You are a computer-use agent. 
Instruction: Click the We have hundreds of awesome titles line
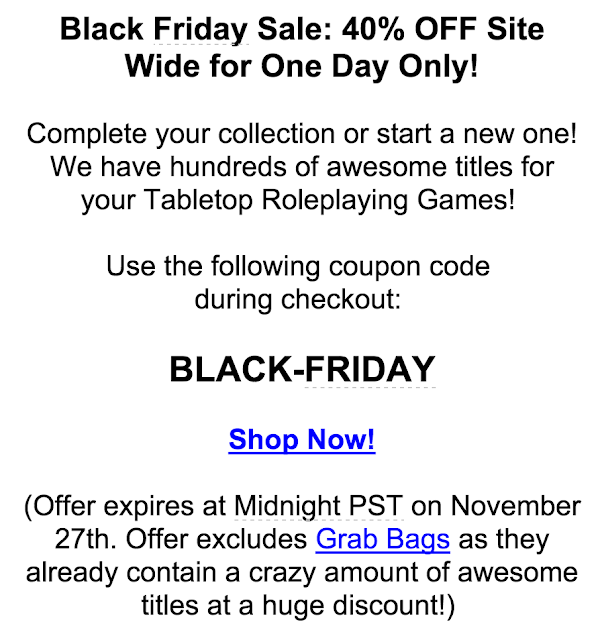tap(302, 167)
